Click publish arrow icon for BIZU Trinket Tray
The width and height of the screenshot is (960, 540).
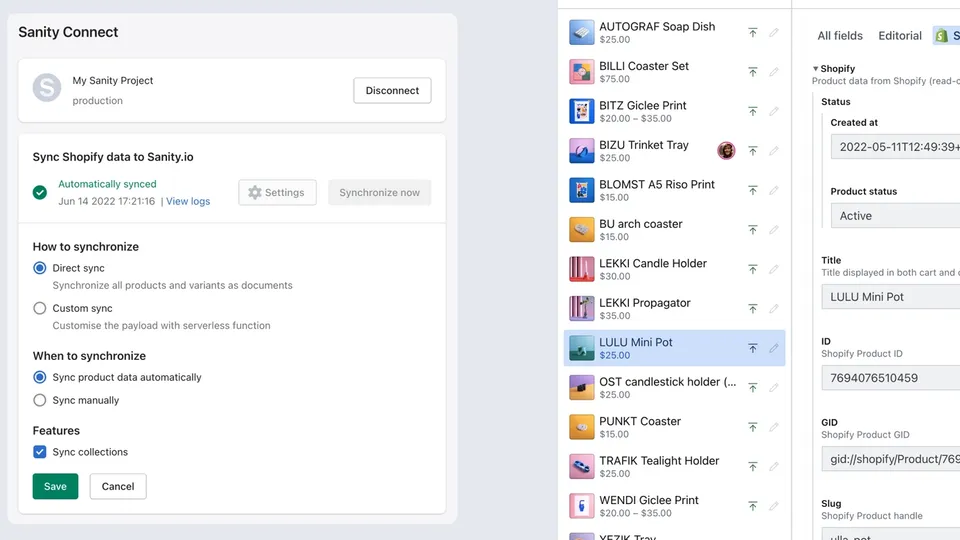click(752, 151)
